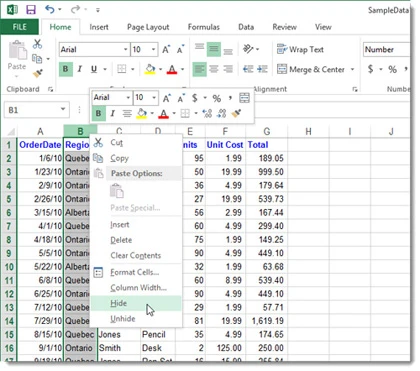Open the mini toolbar font size dropdown

pos(154,98)
